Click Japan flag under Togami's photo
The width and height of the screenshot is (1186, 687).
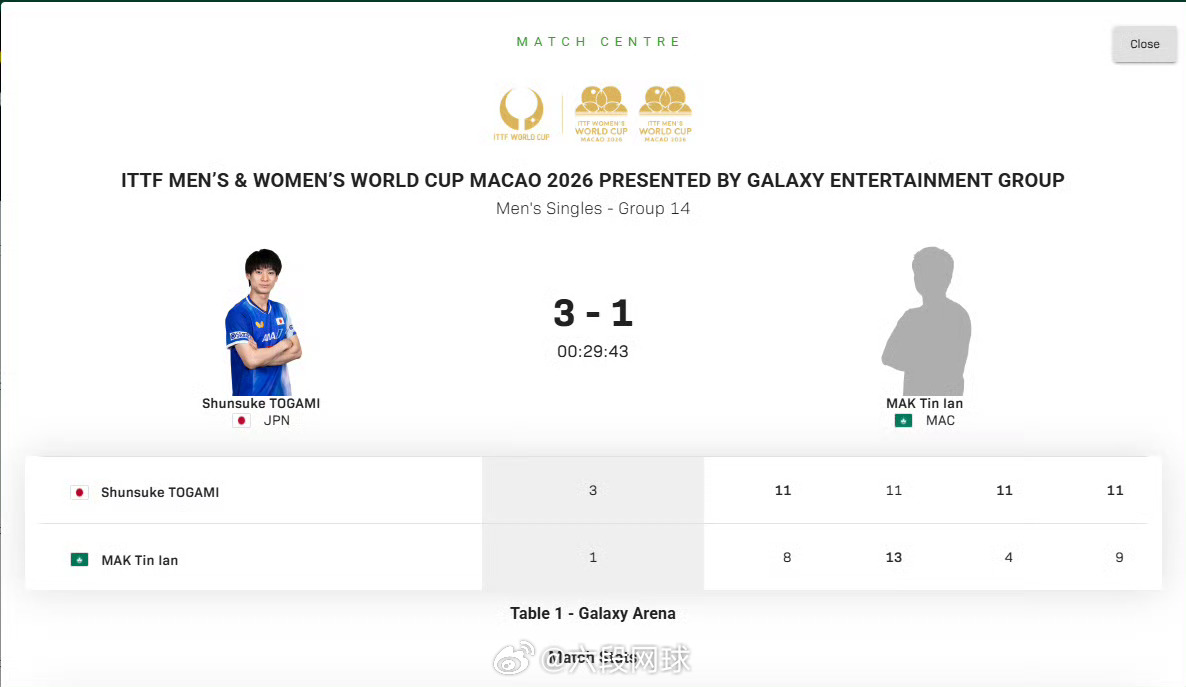(x=241, y=421)
